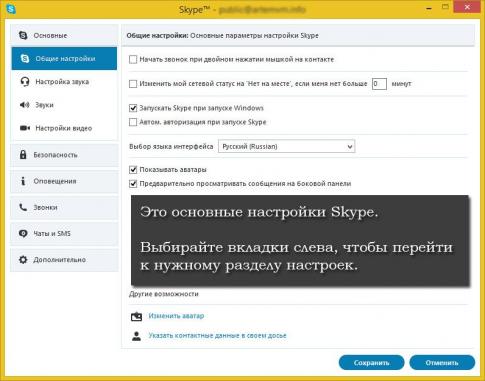The width and height of the screenshot is (485, 381).
Task: Minimize the Skype settings window
Action: (x=429, y=8)
